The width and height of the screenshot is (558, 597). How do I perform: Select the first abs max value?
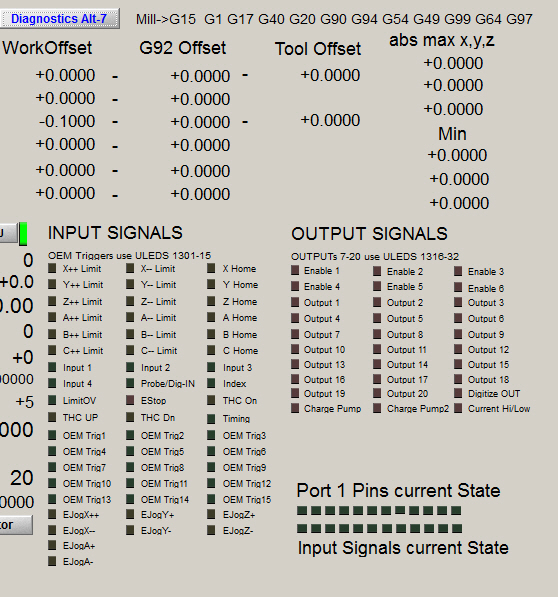453,63
